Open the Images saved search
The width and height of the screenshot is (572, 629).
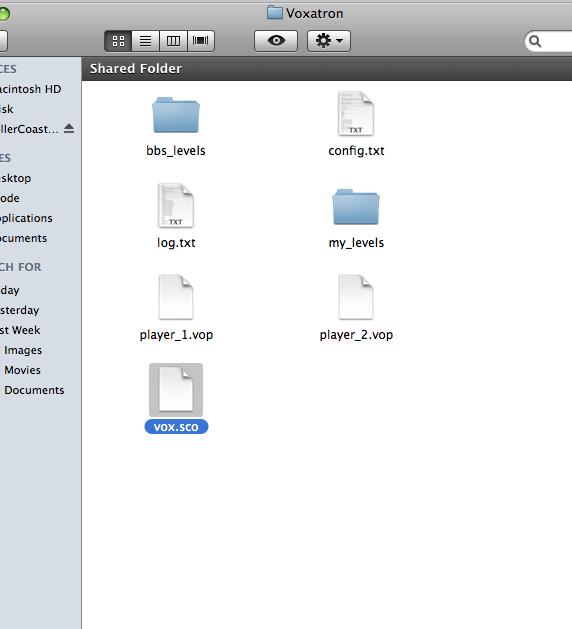pos(23,350)
